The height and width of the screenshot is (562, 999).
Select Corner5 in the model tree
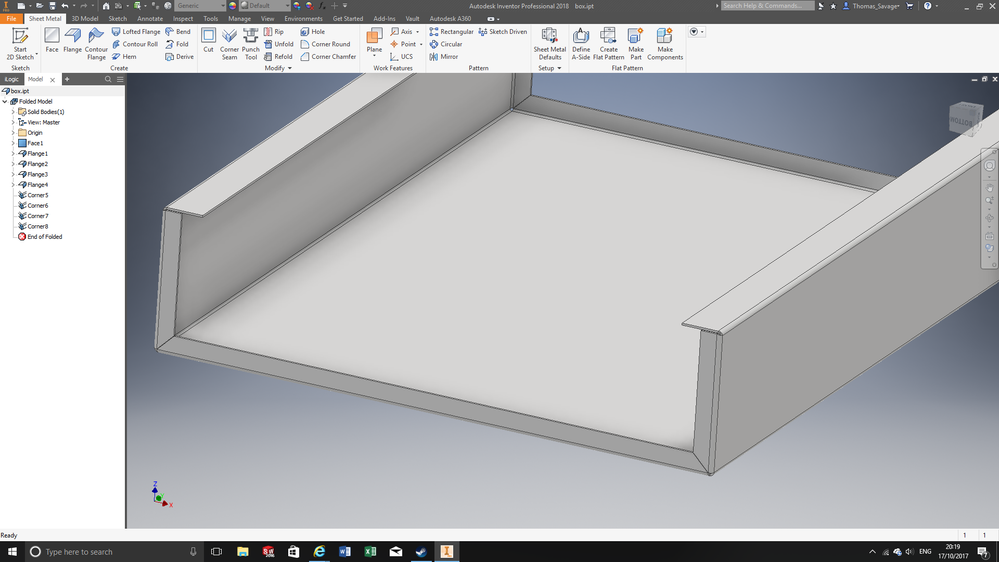(x=38, y=195)
